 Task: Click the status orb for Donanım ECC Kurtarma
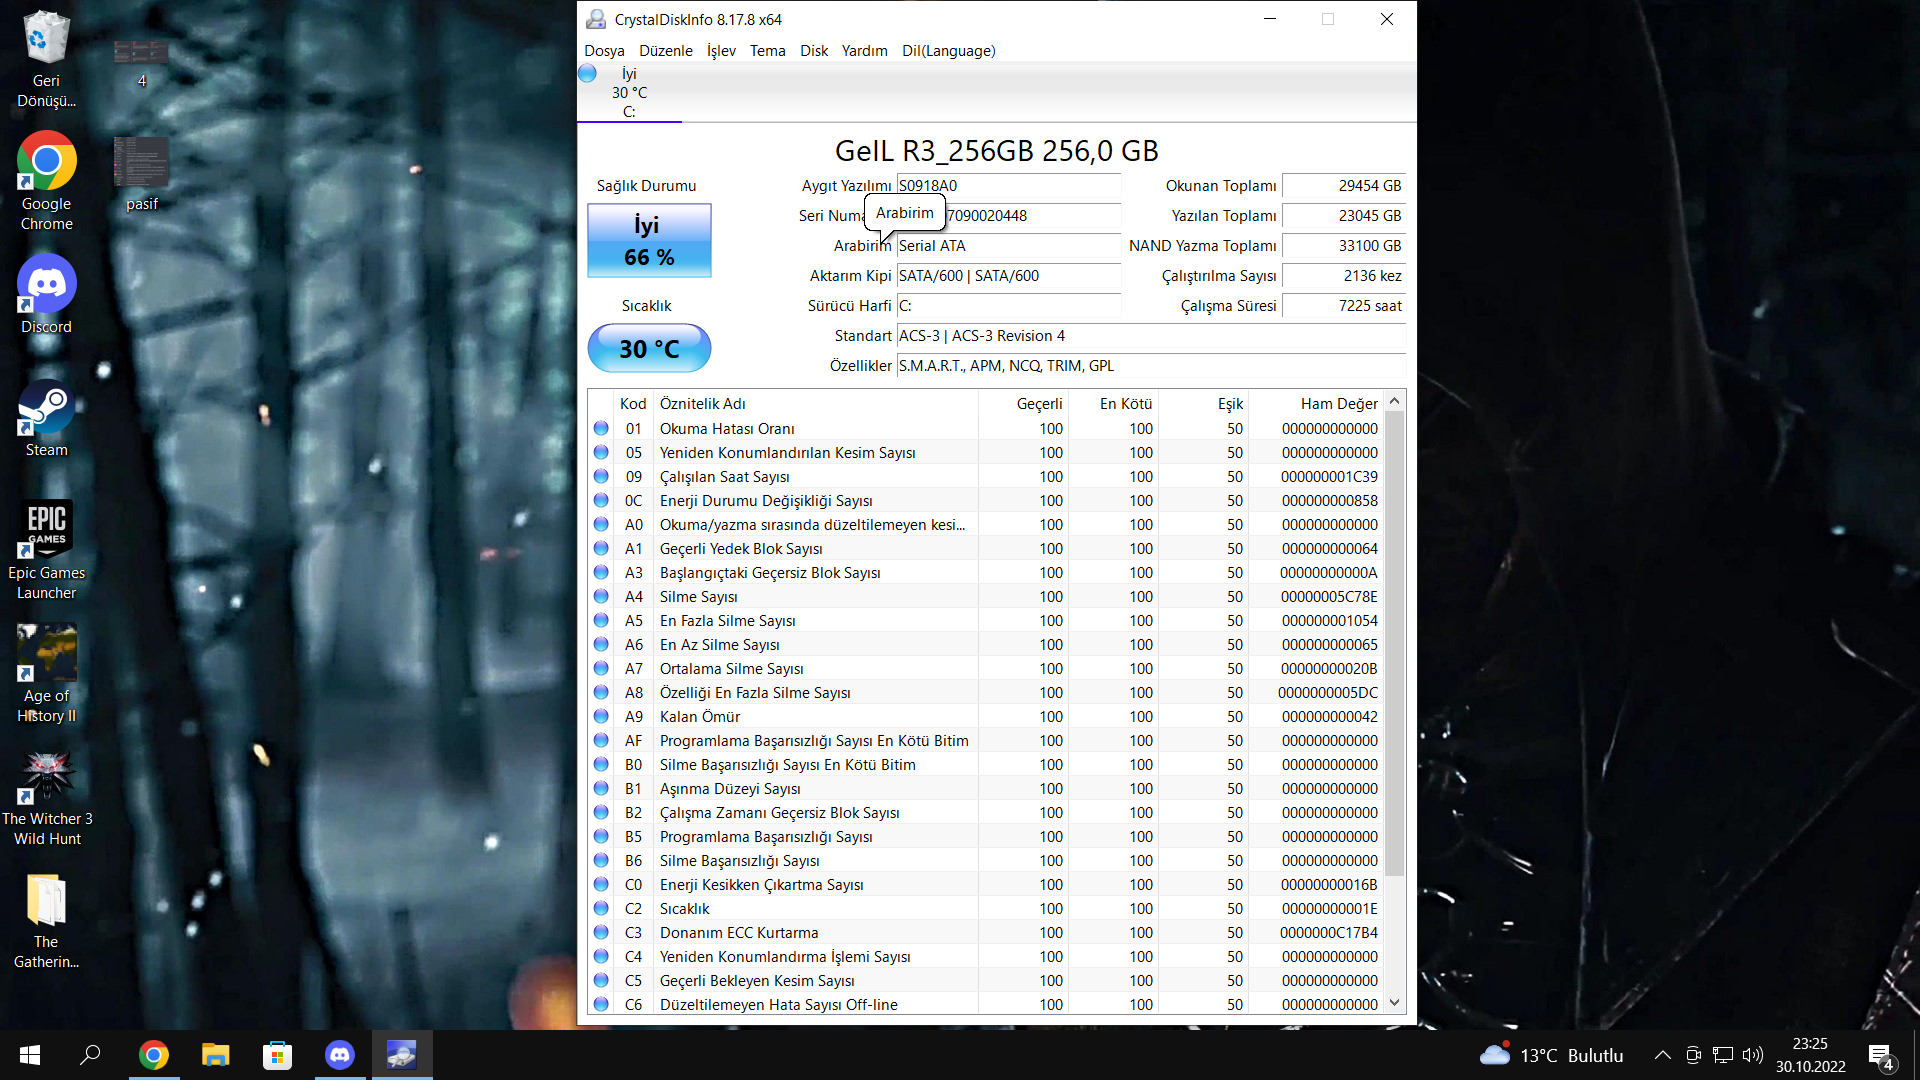[x=601, y=932]
